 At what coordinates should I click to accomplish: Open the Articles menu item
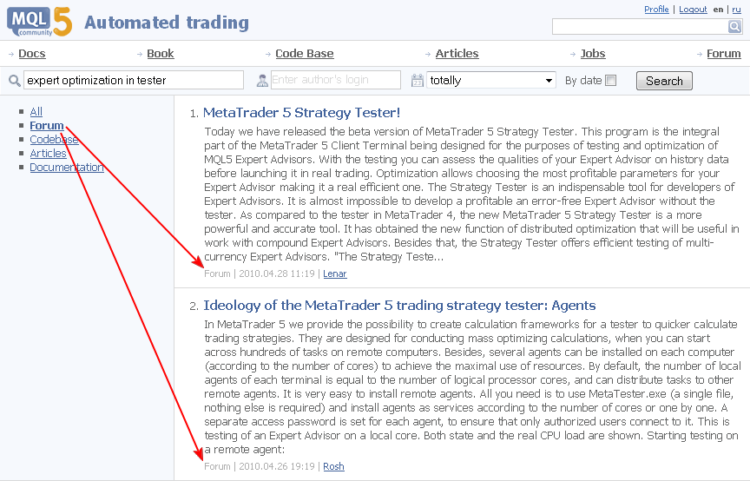457,54
